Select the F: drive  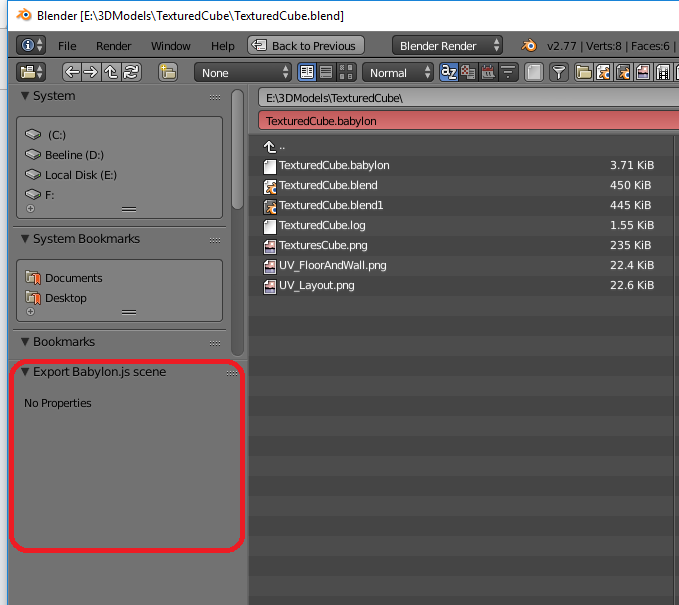click(x=120, y=195)
